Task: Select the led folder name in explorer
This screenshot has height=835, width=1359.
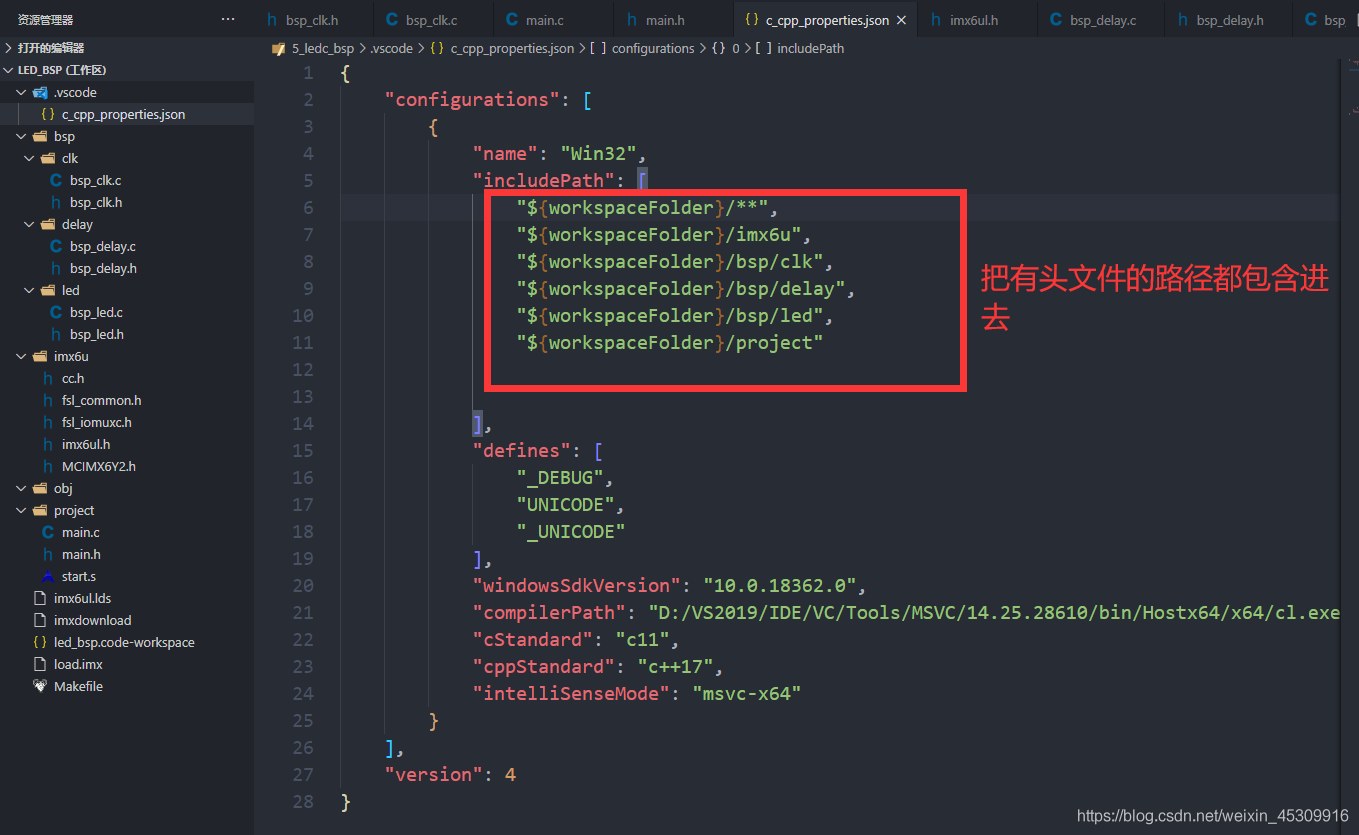Action: [x=71, y=290]
